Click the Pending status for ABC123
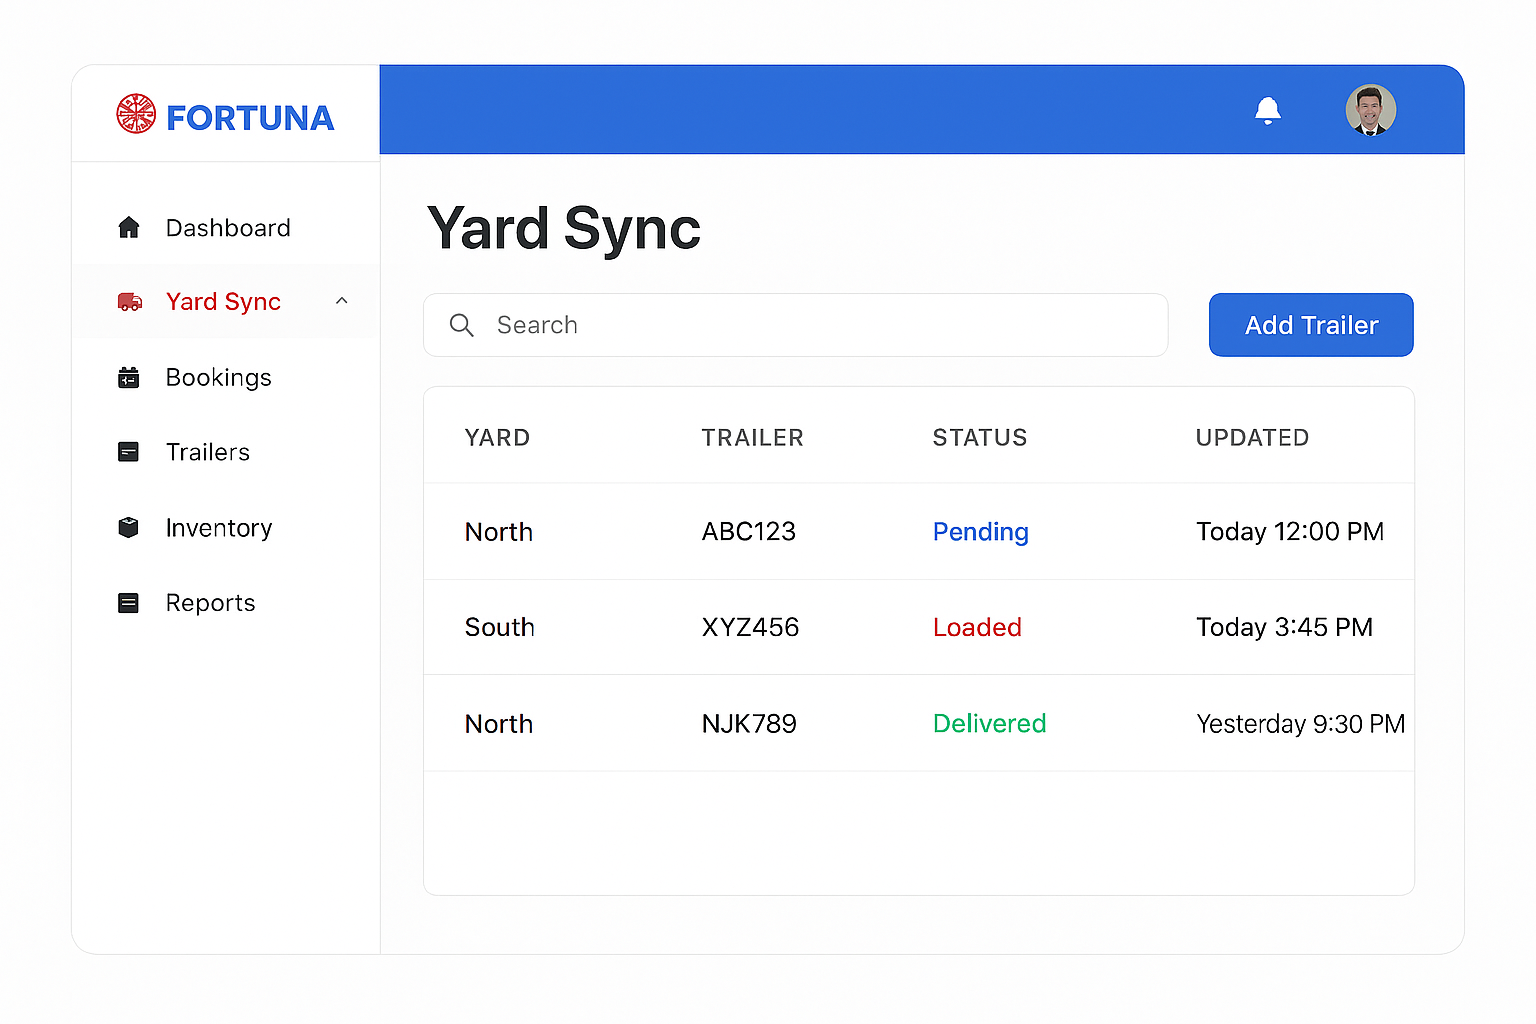Image resolution: width=1536 pixels, height=1024 pixels. tap(980, 532)
